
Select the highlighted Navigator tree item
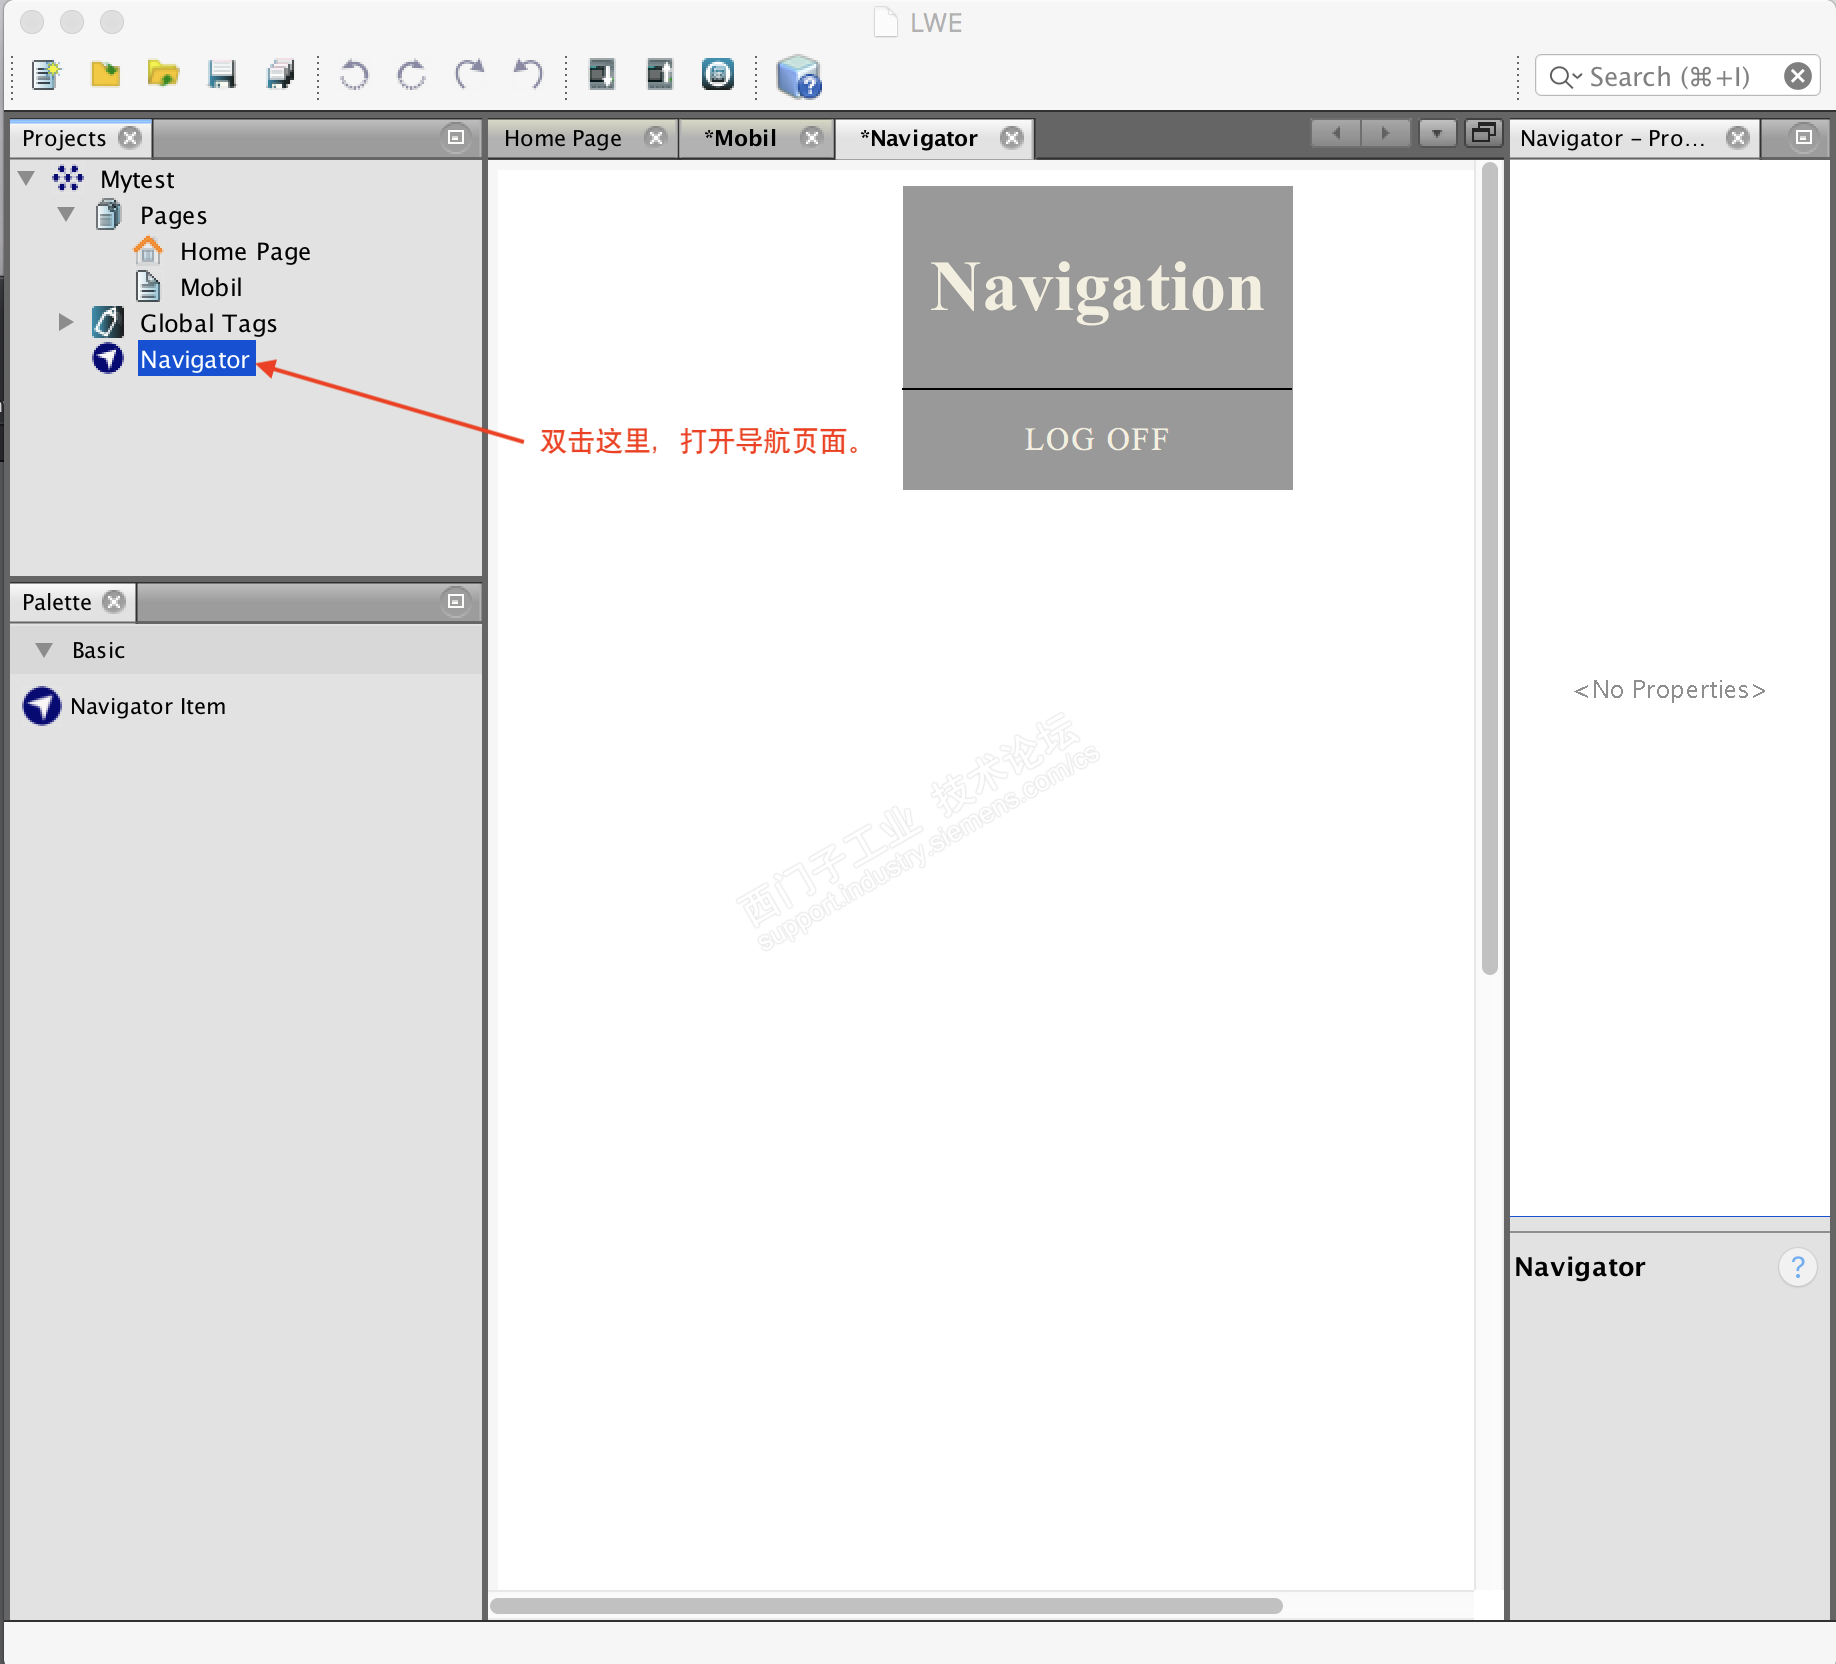[196, 359]
